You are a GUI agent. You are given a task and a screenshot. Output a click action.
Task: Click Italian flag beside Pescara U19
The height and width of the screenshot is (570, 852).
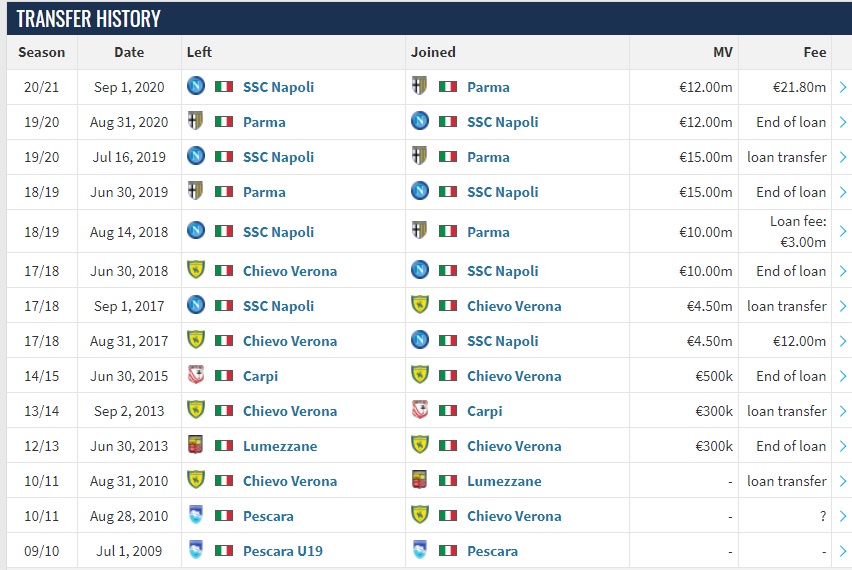pyautogui.click(x=224, y=551)
